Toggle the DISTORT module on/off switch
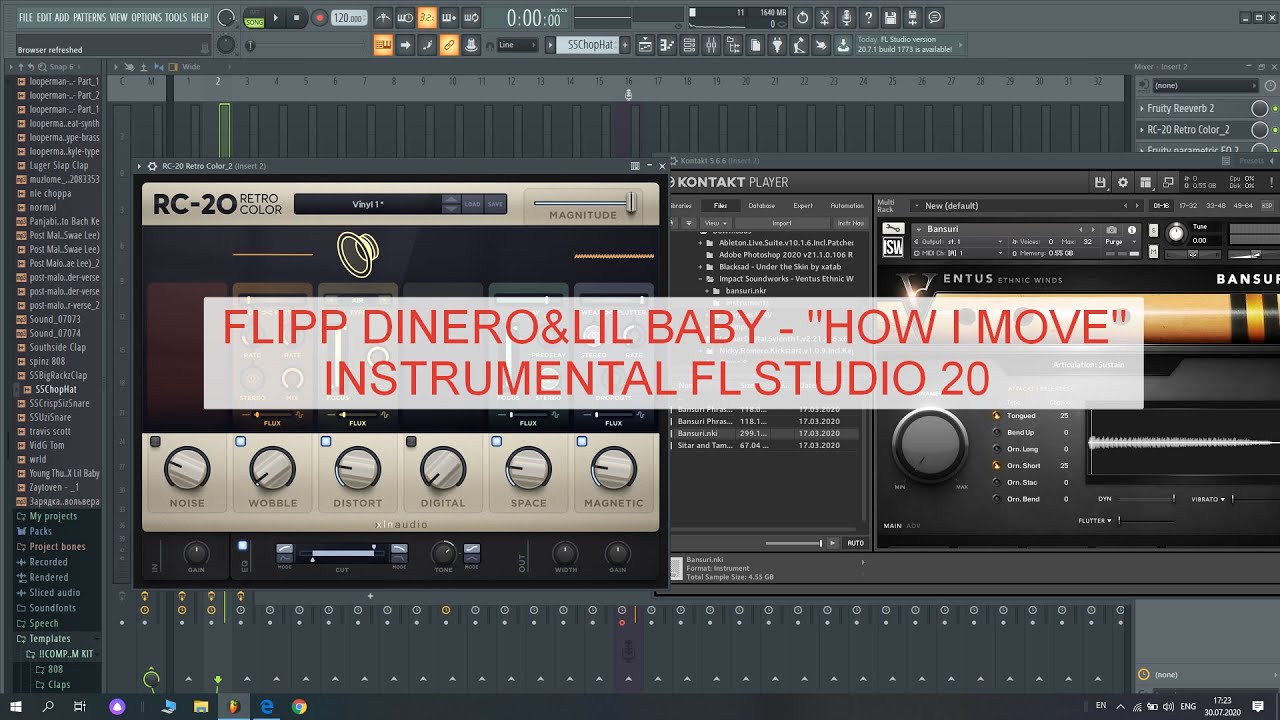 [x=326, y=441]
